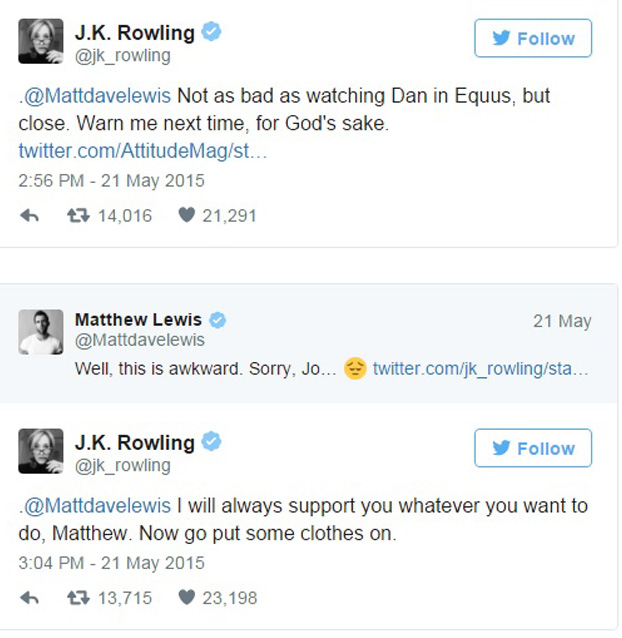
Task: Like the tweet with 23,198 likes
Action: tap(186, 598)
